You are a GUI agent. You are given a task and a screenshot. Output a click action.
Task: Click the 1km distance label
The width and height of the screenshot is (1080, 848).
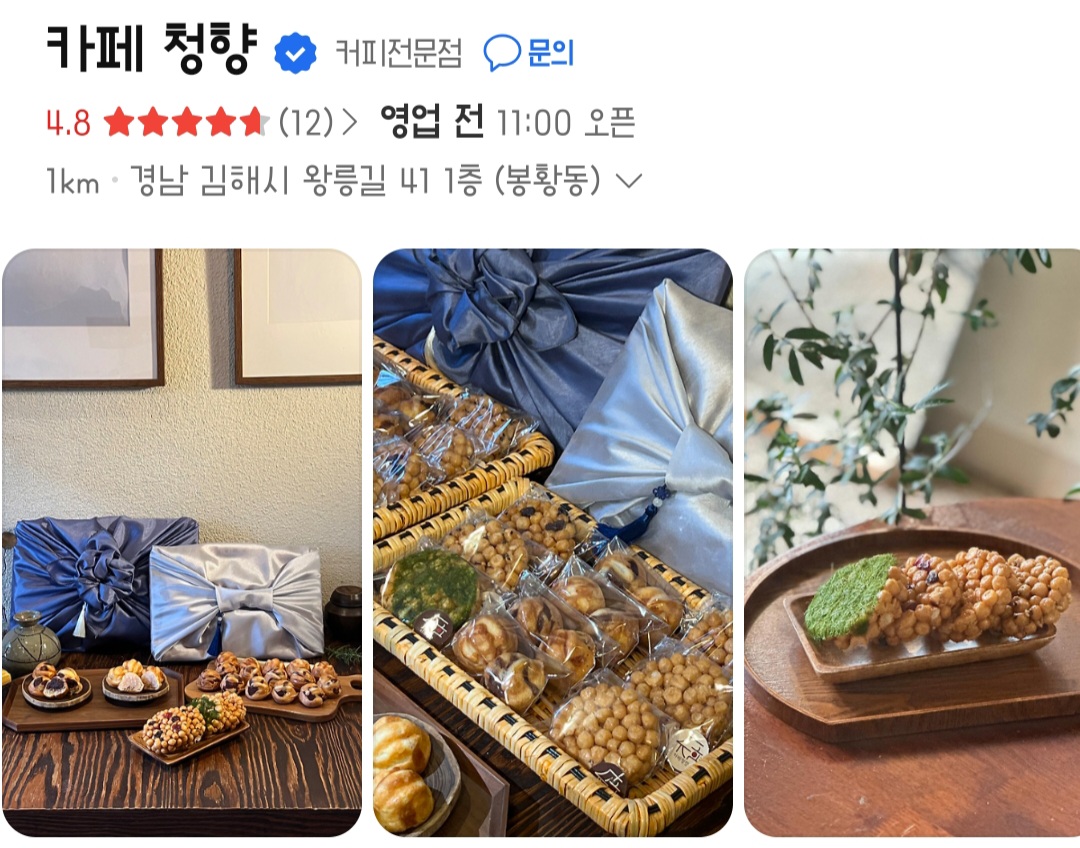[x=72, y=181]
